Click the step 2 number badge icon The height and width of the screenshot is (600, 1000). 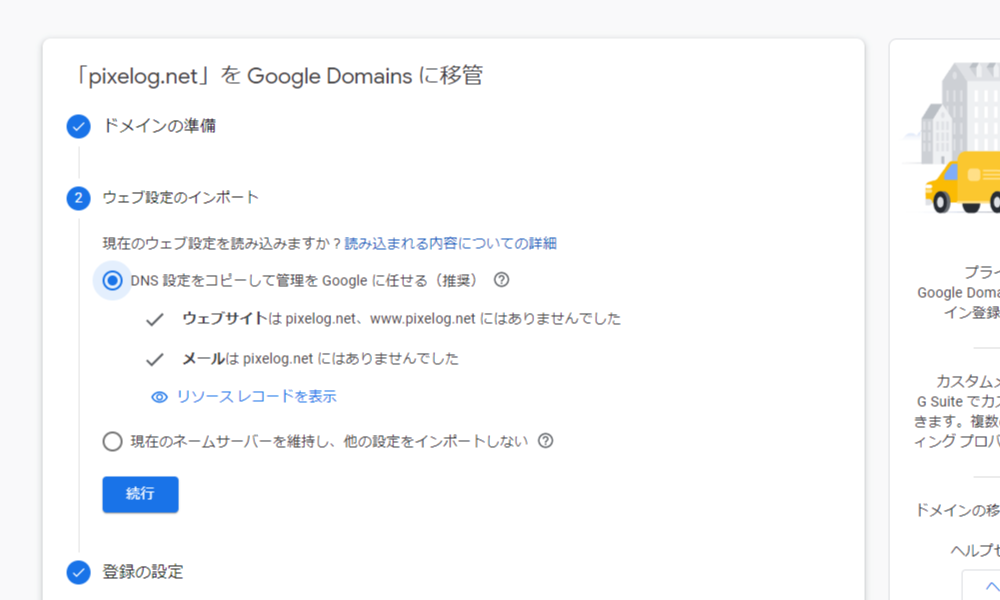[x=78, y=198]
